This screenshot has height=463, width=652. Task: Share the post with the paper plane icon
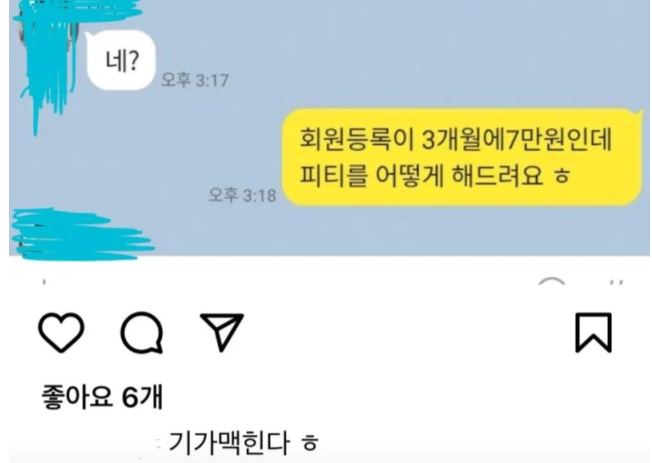pyautogui.click(x=222, y=332)
